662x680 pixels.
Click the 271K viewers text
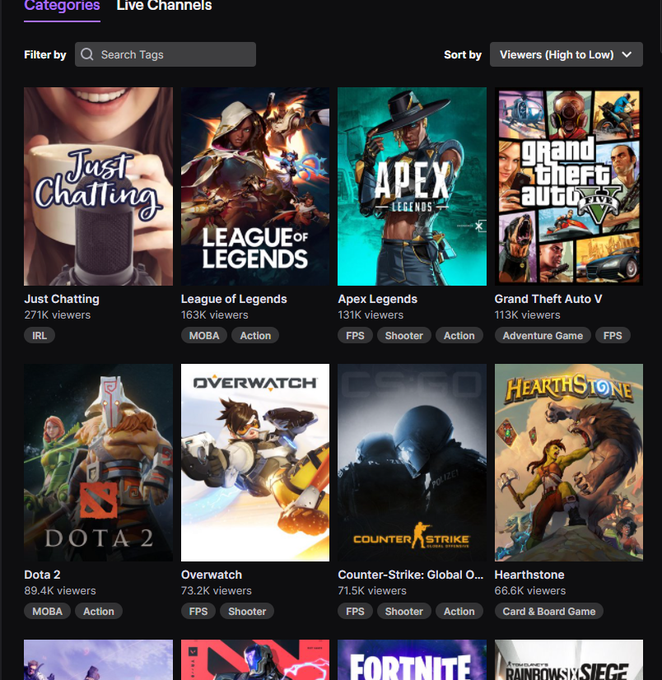pyautogui.click(x=57, y=315)
